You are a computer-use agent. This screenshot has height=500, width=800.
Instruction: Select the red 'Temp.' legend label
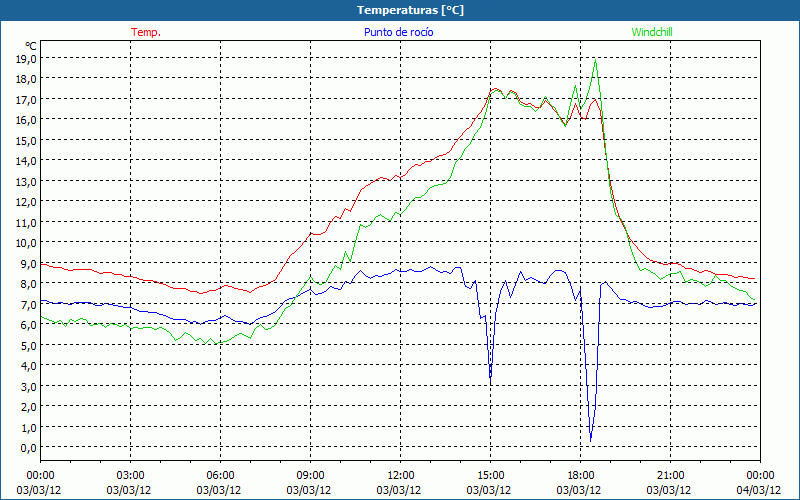click(146, 32)
